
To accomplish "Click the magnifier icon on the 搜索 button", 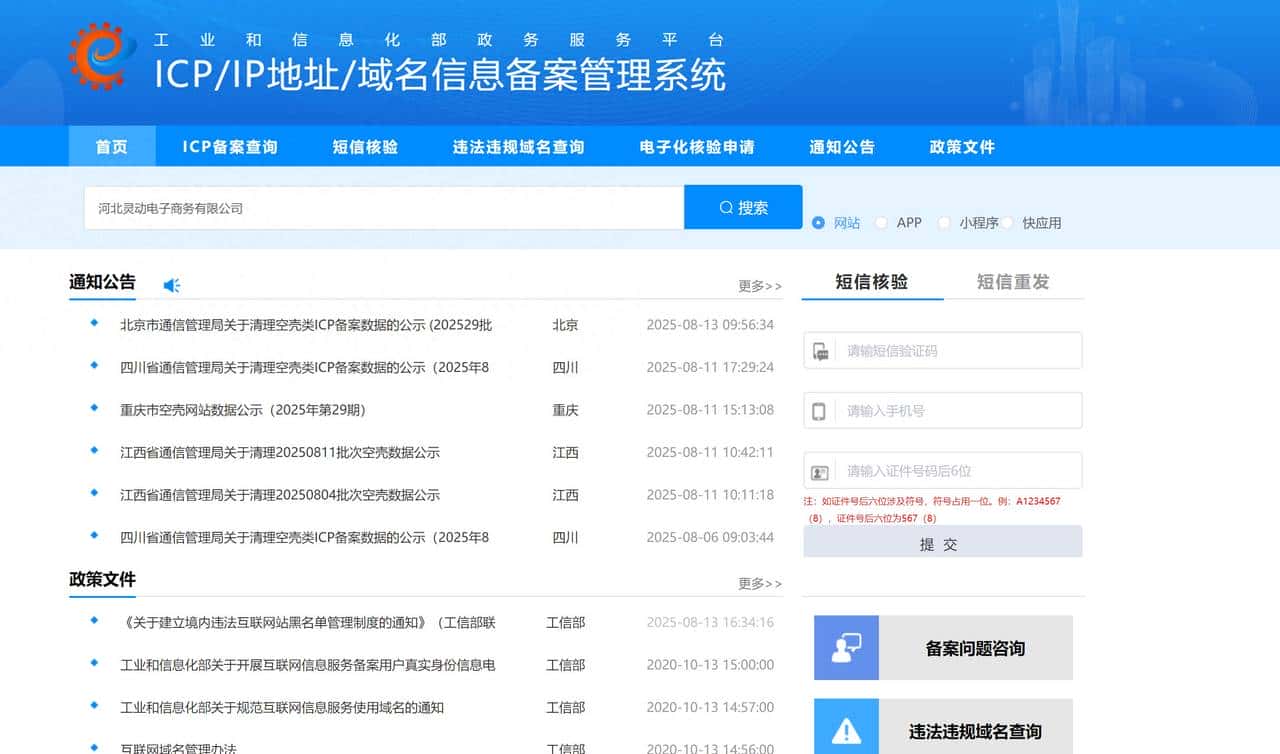I will coord(724,207).
